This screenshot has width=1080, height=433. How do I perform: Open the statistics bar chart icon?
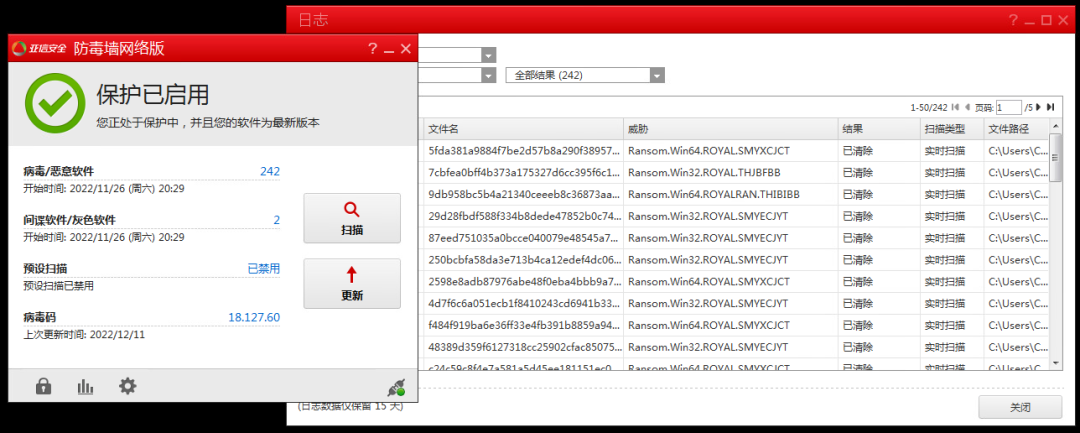point(85,386)
